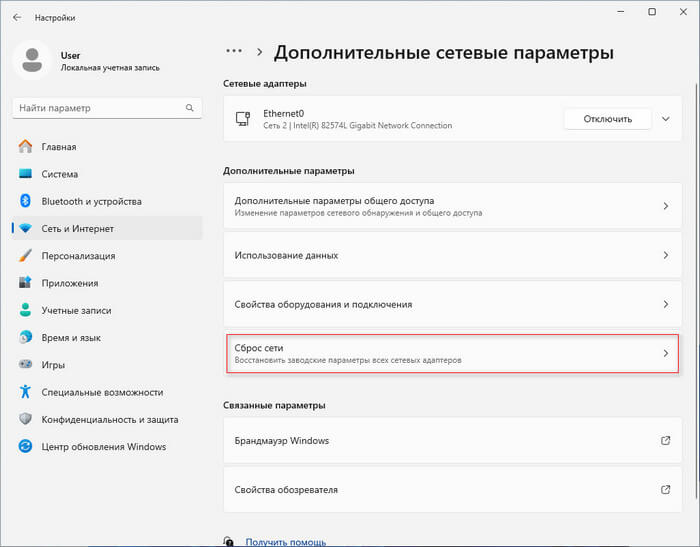Click the Игры gamepad icon
The image size is (700, 547).
click(x=25, y=364)
